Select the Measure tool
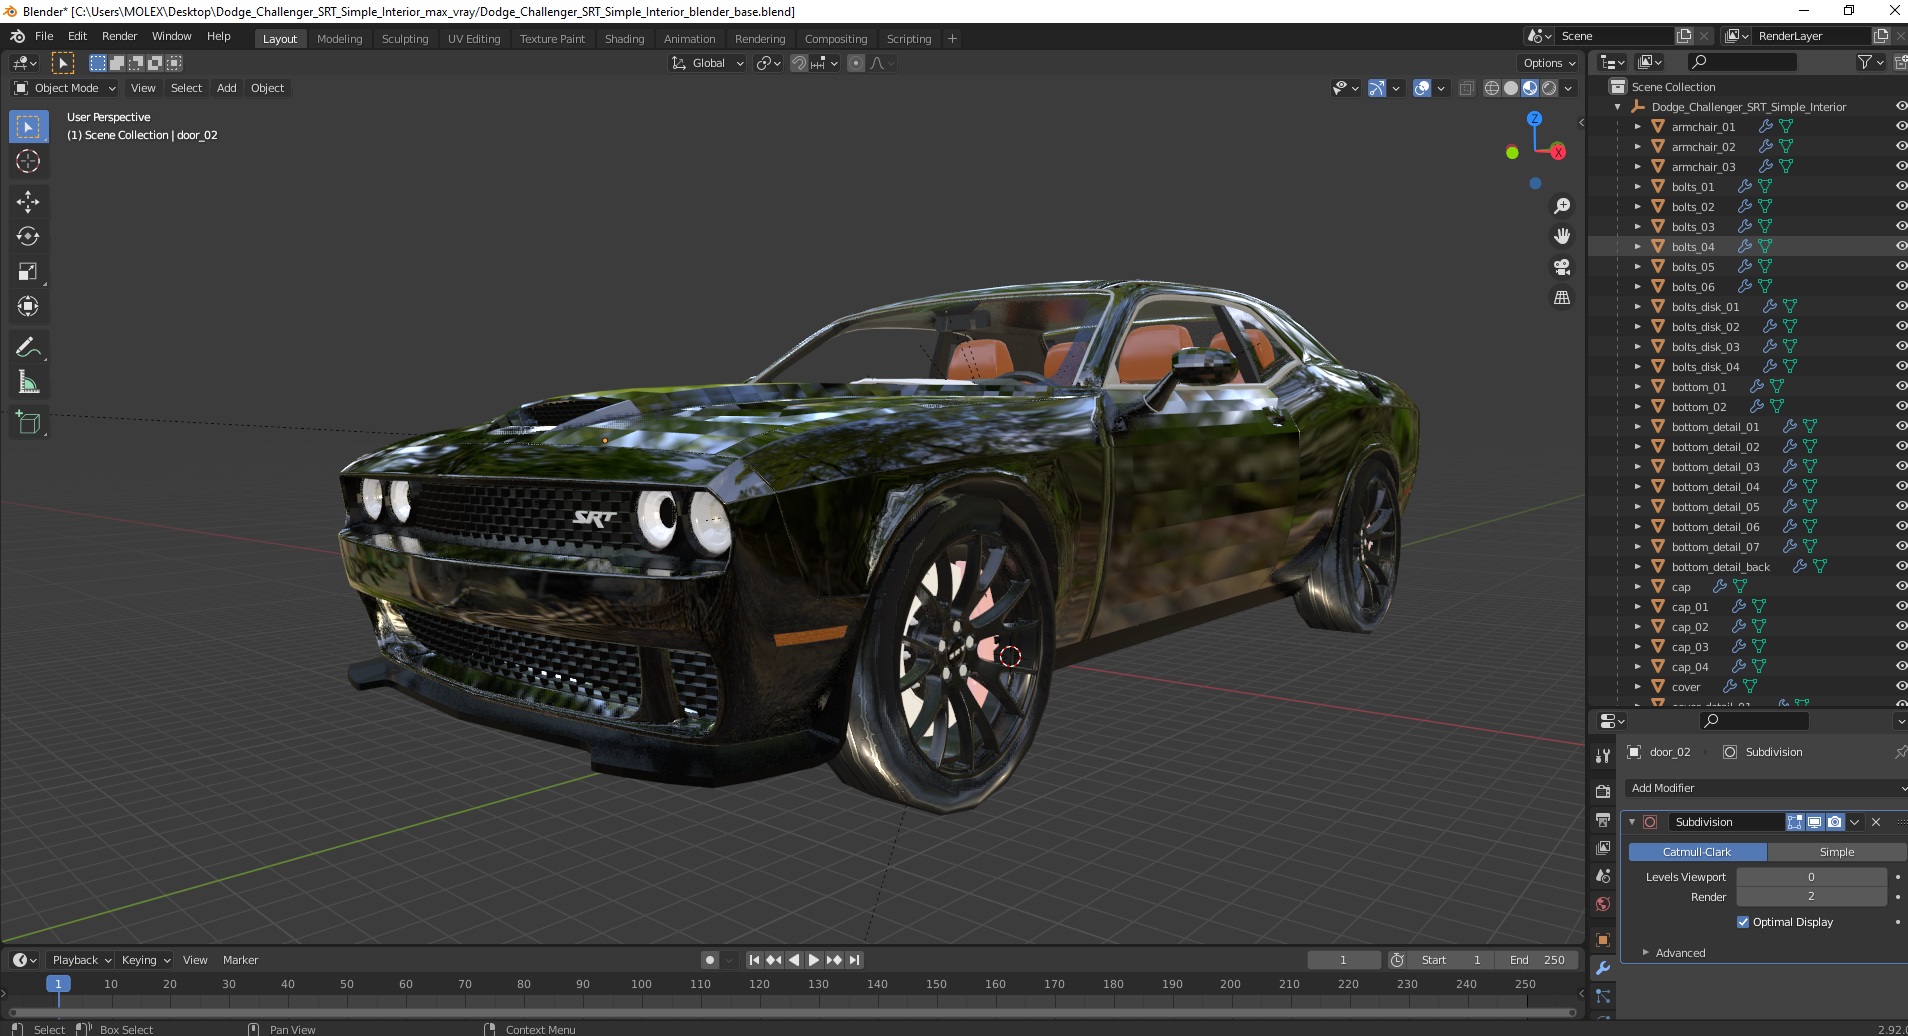The image size is (1908, 1036). [x=28, y=383]
